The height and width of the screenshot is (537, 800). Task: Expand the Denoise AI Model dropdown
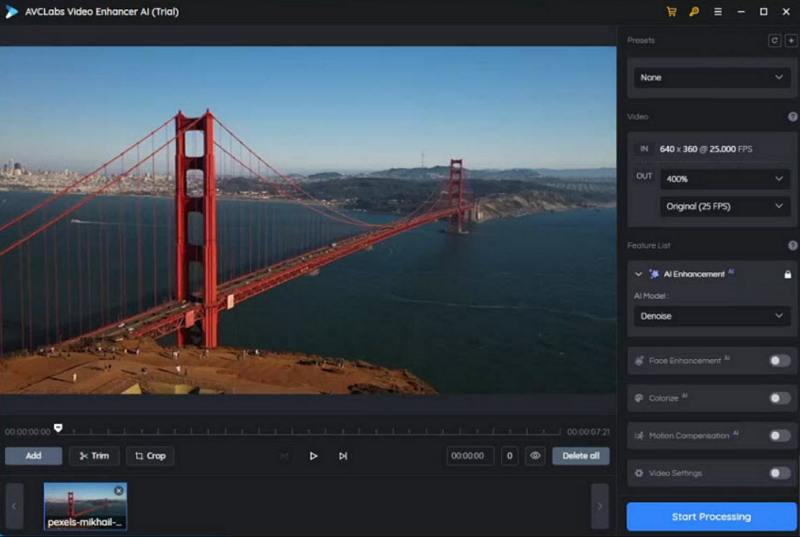(712, 316)
